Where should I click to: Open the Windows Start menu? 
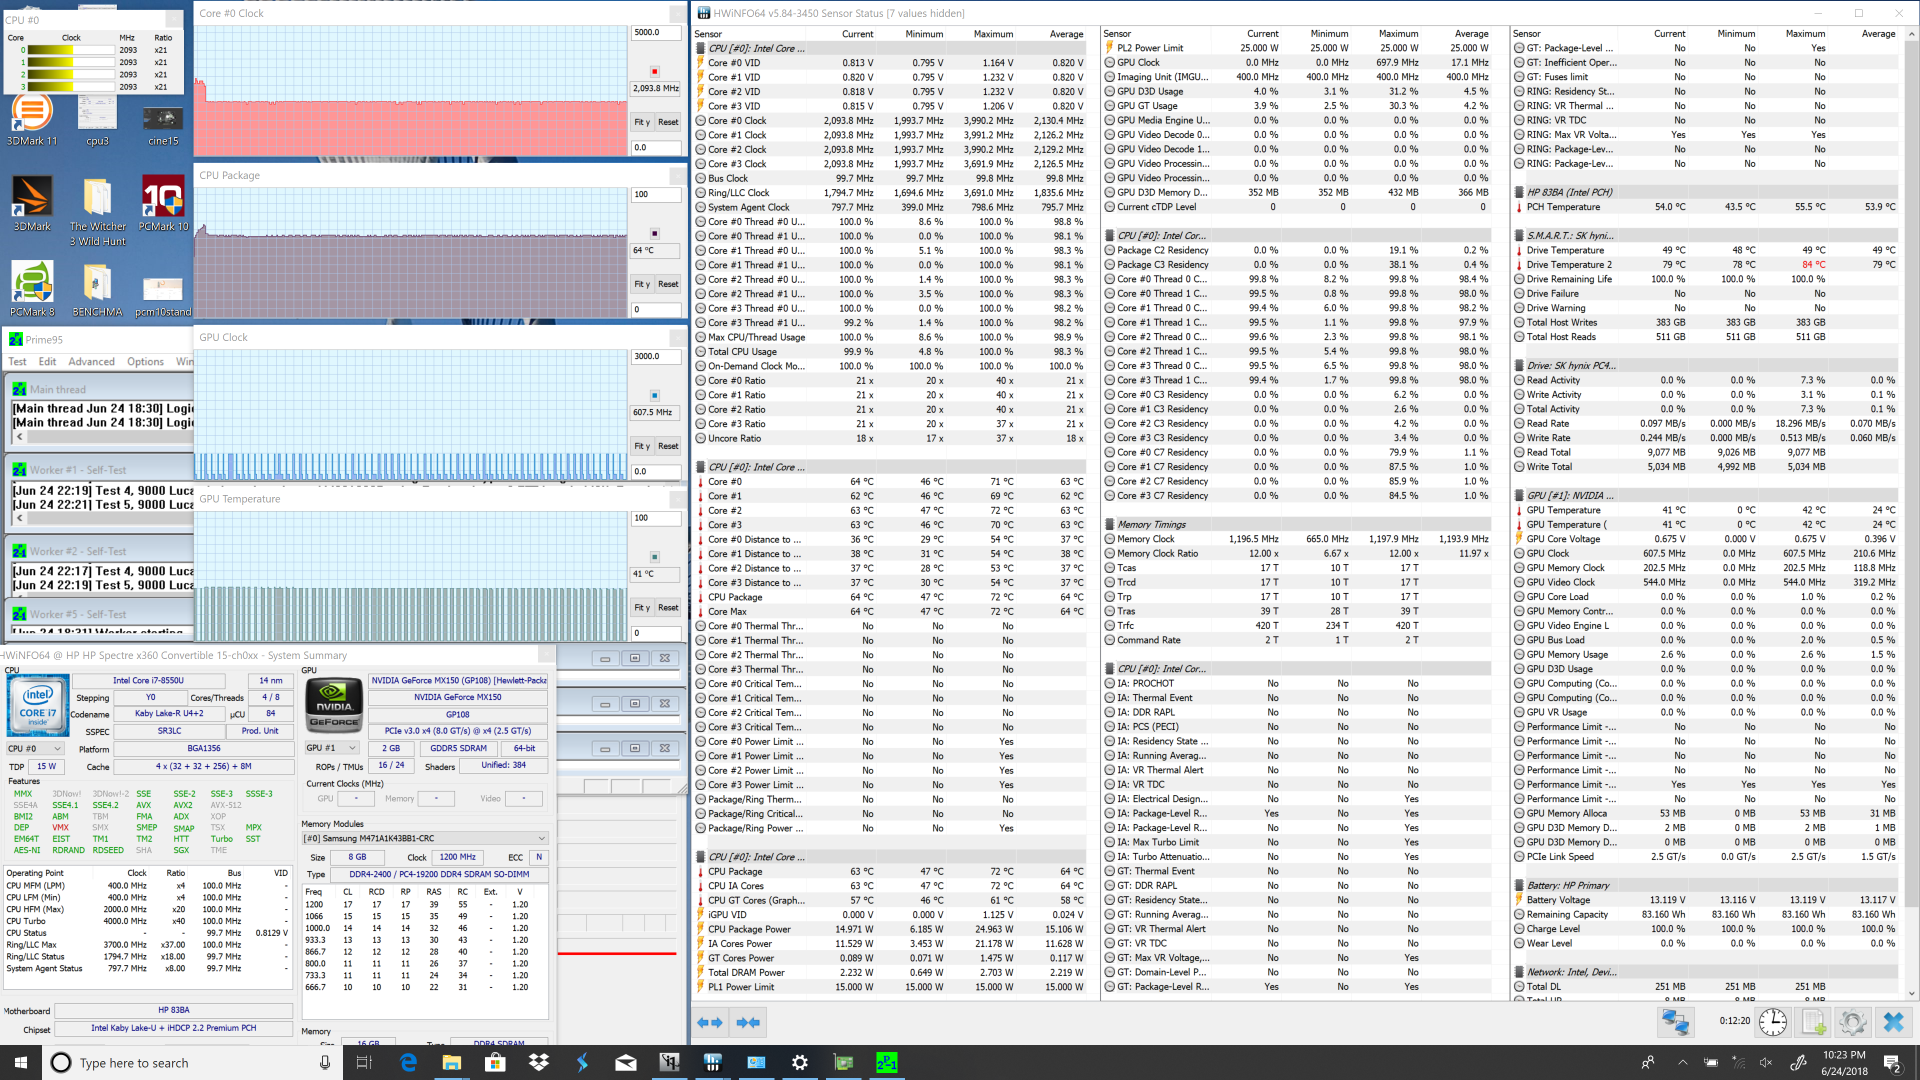[20, 1062]
